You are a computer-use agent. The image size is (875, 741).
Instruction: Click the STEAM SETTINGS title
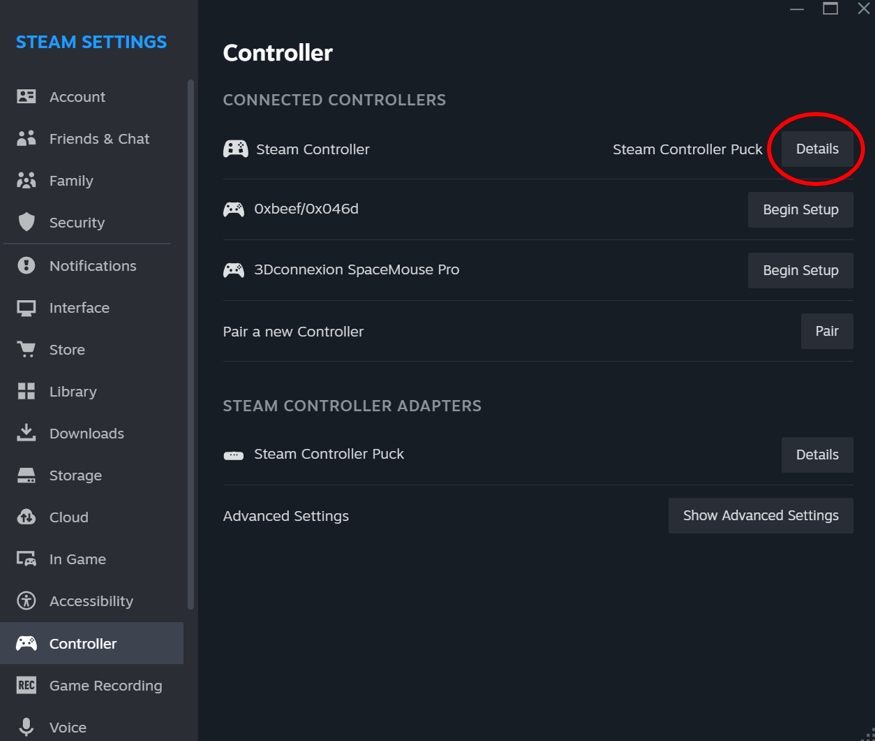(91, 42)
